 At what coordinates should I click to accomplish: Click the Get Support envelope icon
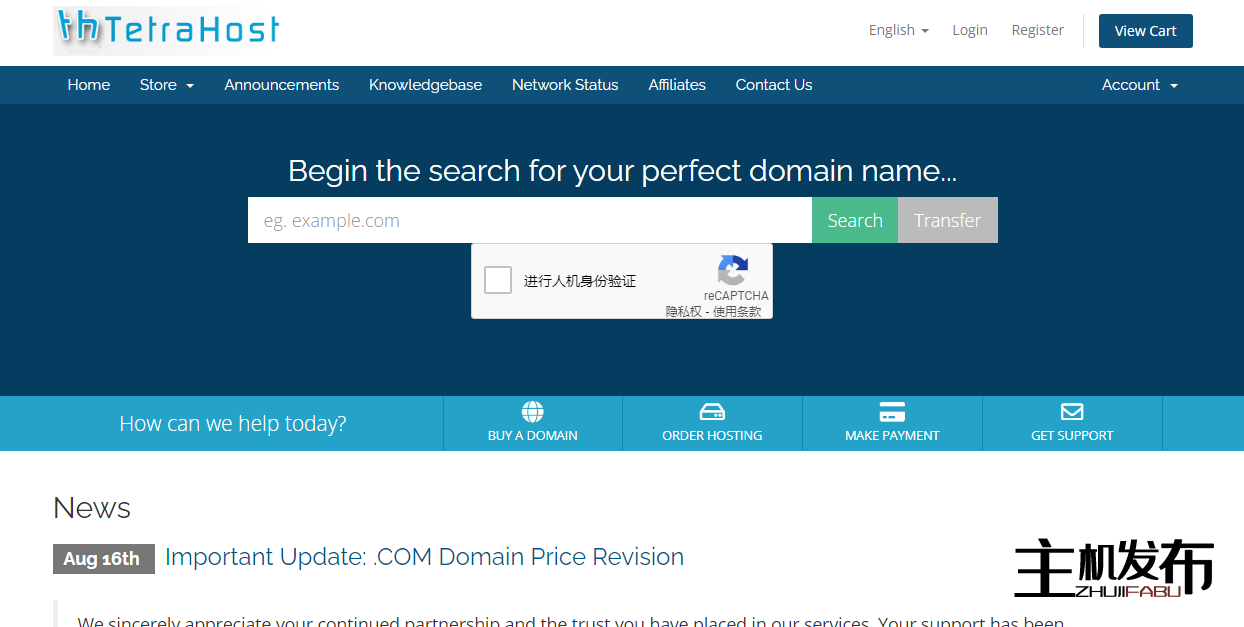point(1072,412)
